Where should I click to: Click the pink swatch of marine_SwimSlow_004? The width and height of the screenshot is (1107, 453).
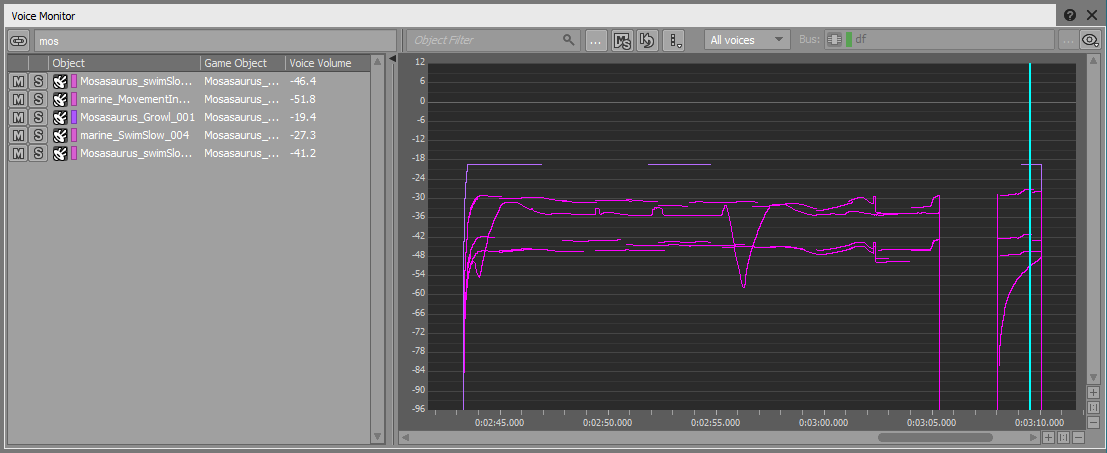coord(74,135)
